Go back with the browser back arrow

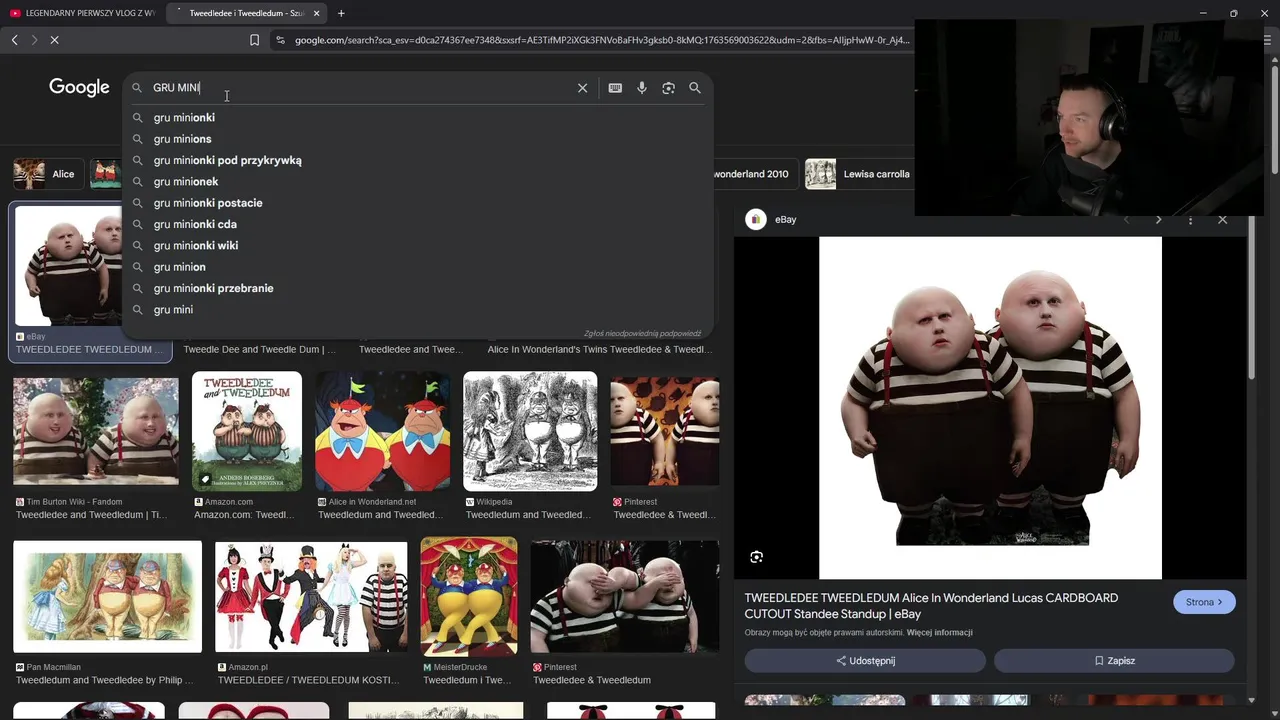click(14, 40)
